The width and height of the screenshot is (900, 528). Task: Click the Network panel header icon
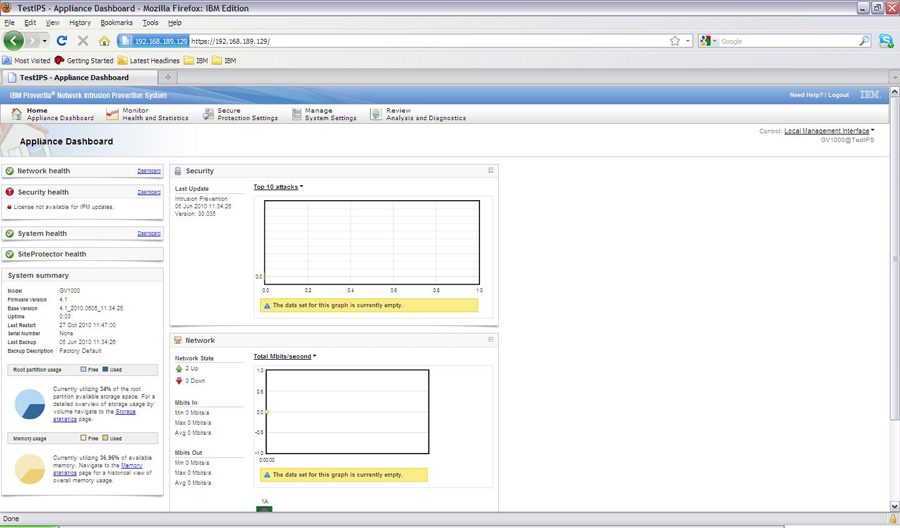tap(178, 340)
